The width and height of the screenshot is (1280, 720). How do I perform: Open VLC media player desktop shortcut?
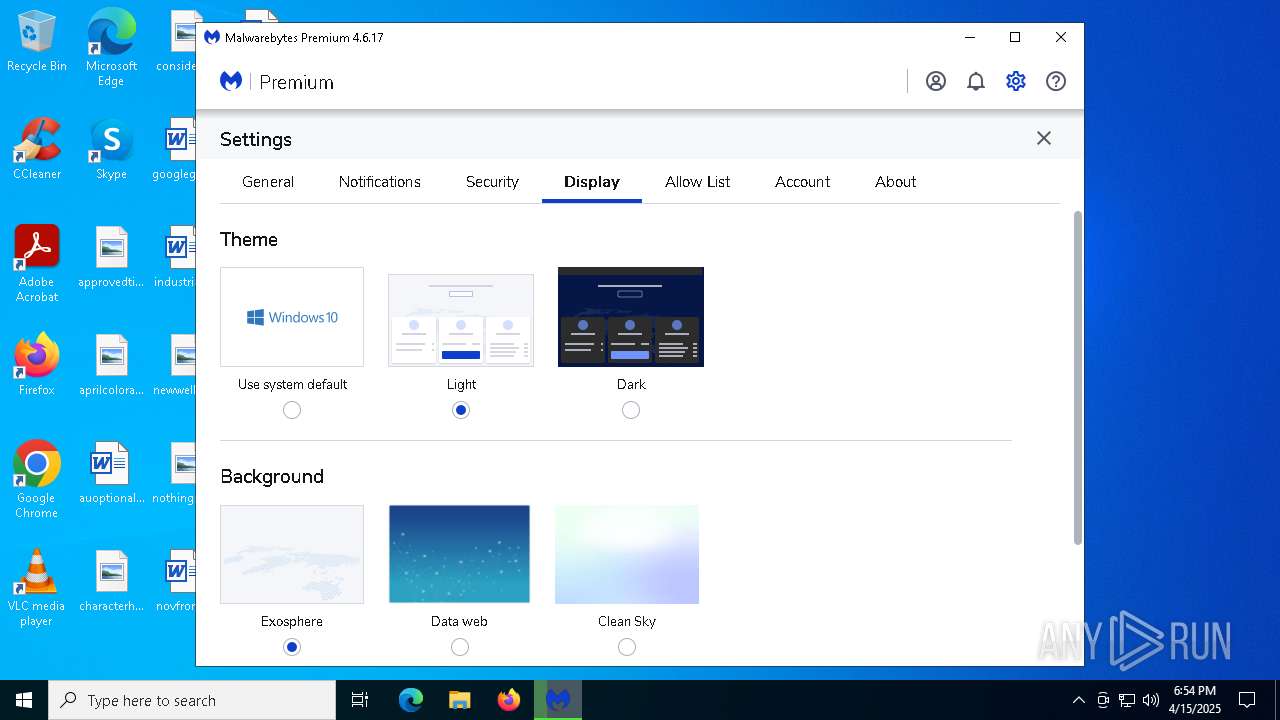point(37,588)
